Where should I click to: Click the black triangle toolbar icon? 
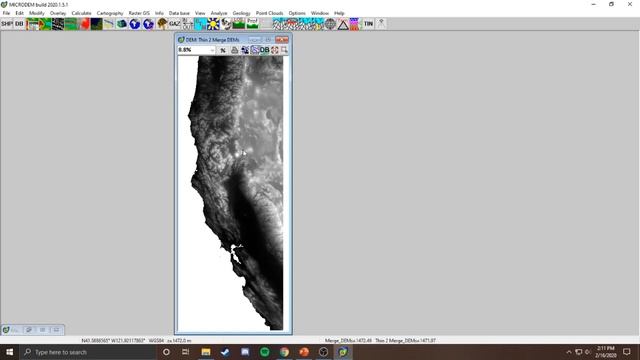click(x=343, y=24)
